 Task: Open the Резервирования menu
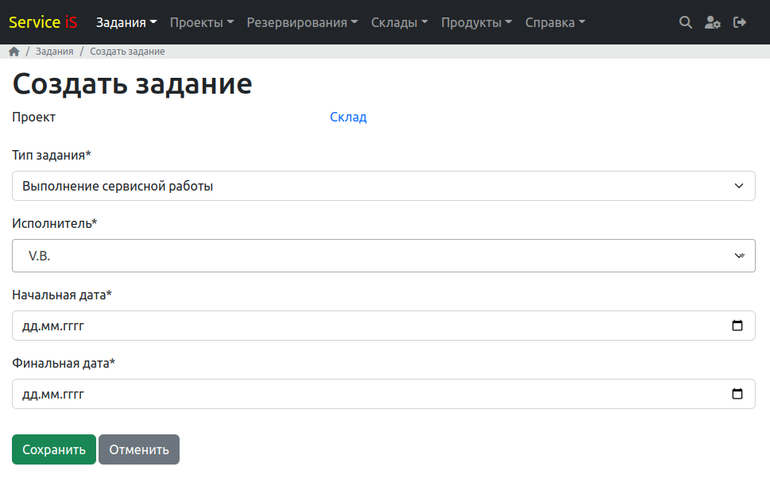point(302,23)
